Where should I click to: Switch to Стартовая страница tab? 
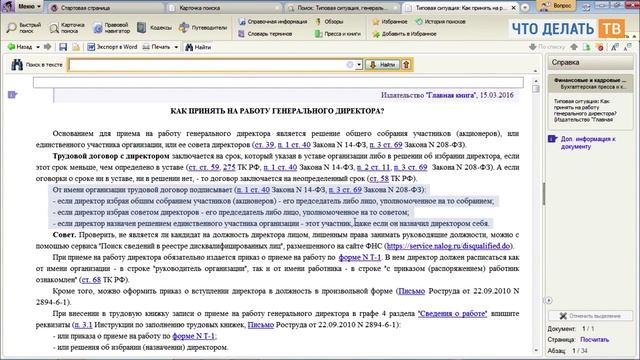[x=105, y=8]
